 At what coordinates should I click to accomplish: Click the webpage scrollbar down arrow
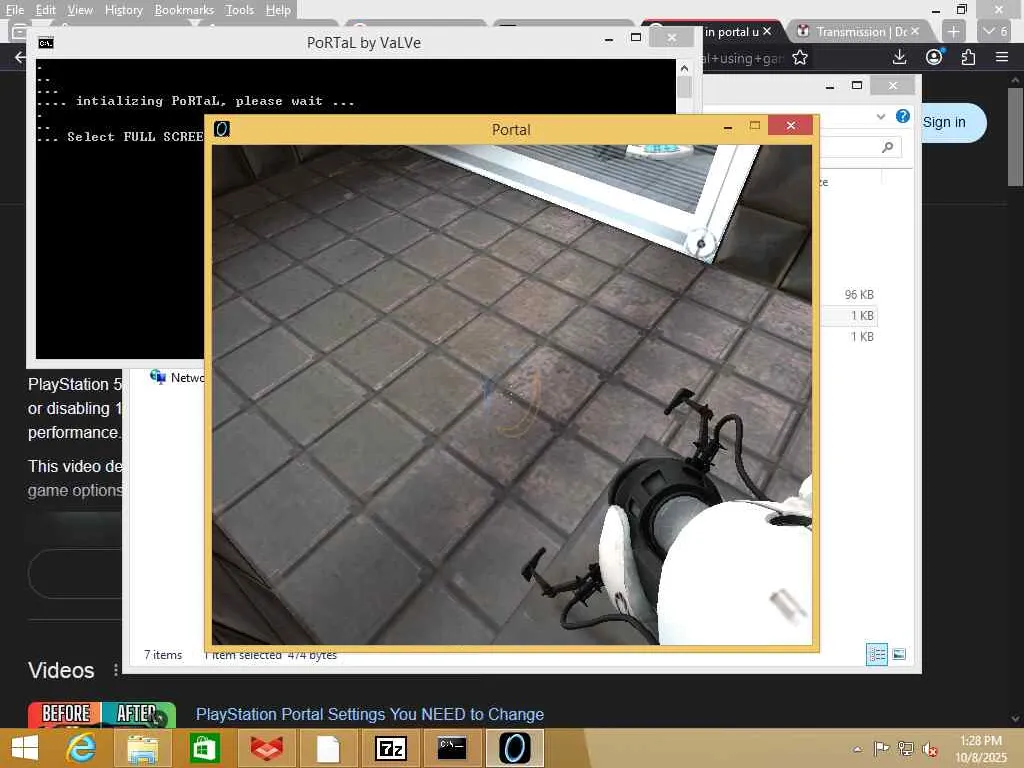(1015, 718)
